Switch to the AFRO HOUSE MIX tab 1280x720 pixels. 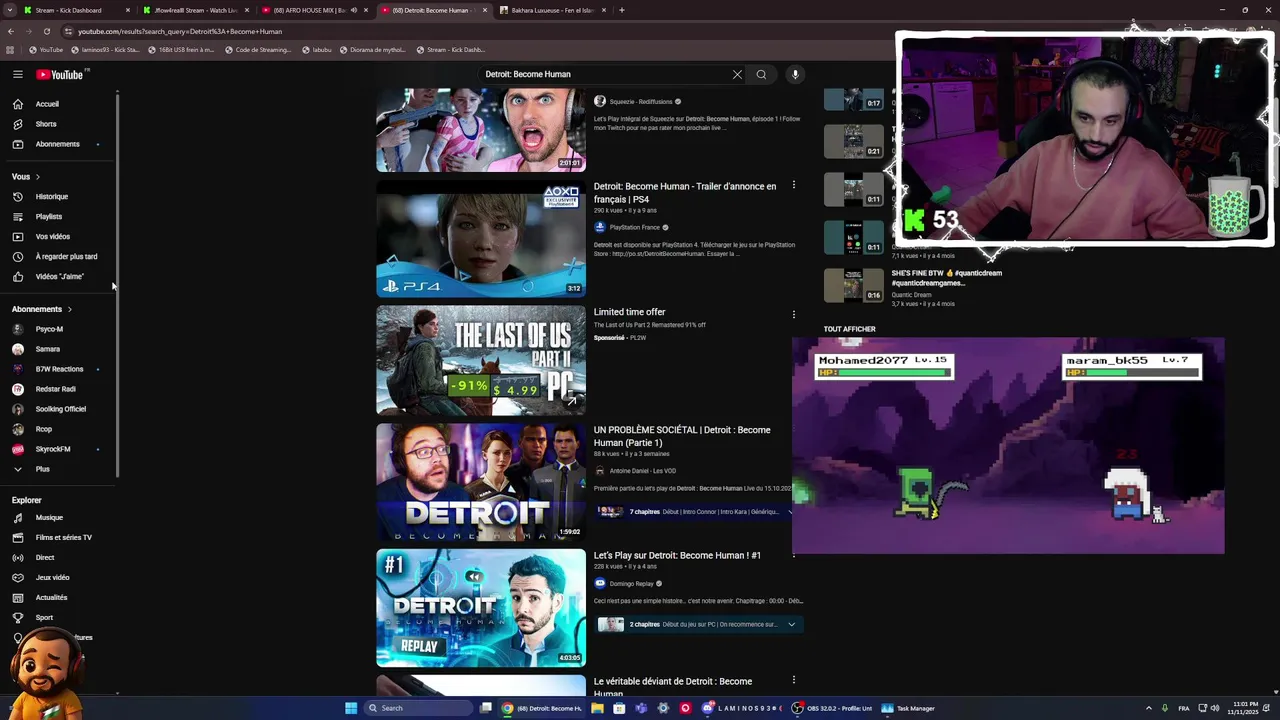coord(315,10)
